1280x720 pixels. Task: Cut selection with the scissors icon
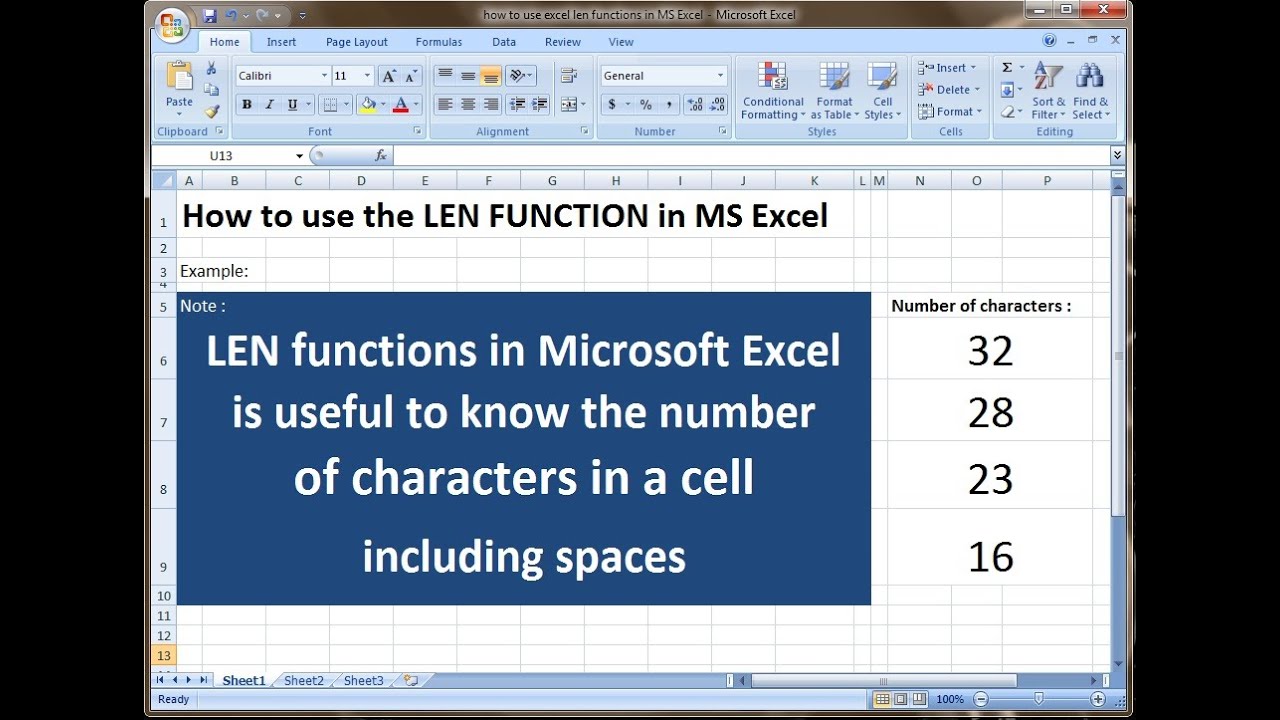211,69
